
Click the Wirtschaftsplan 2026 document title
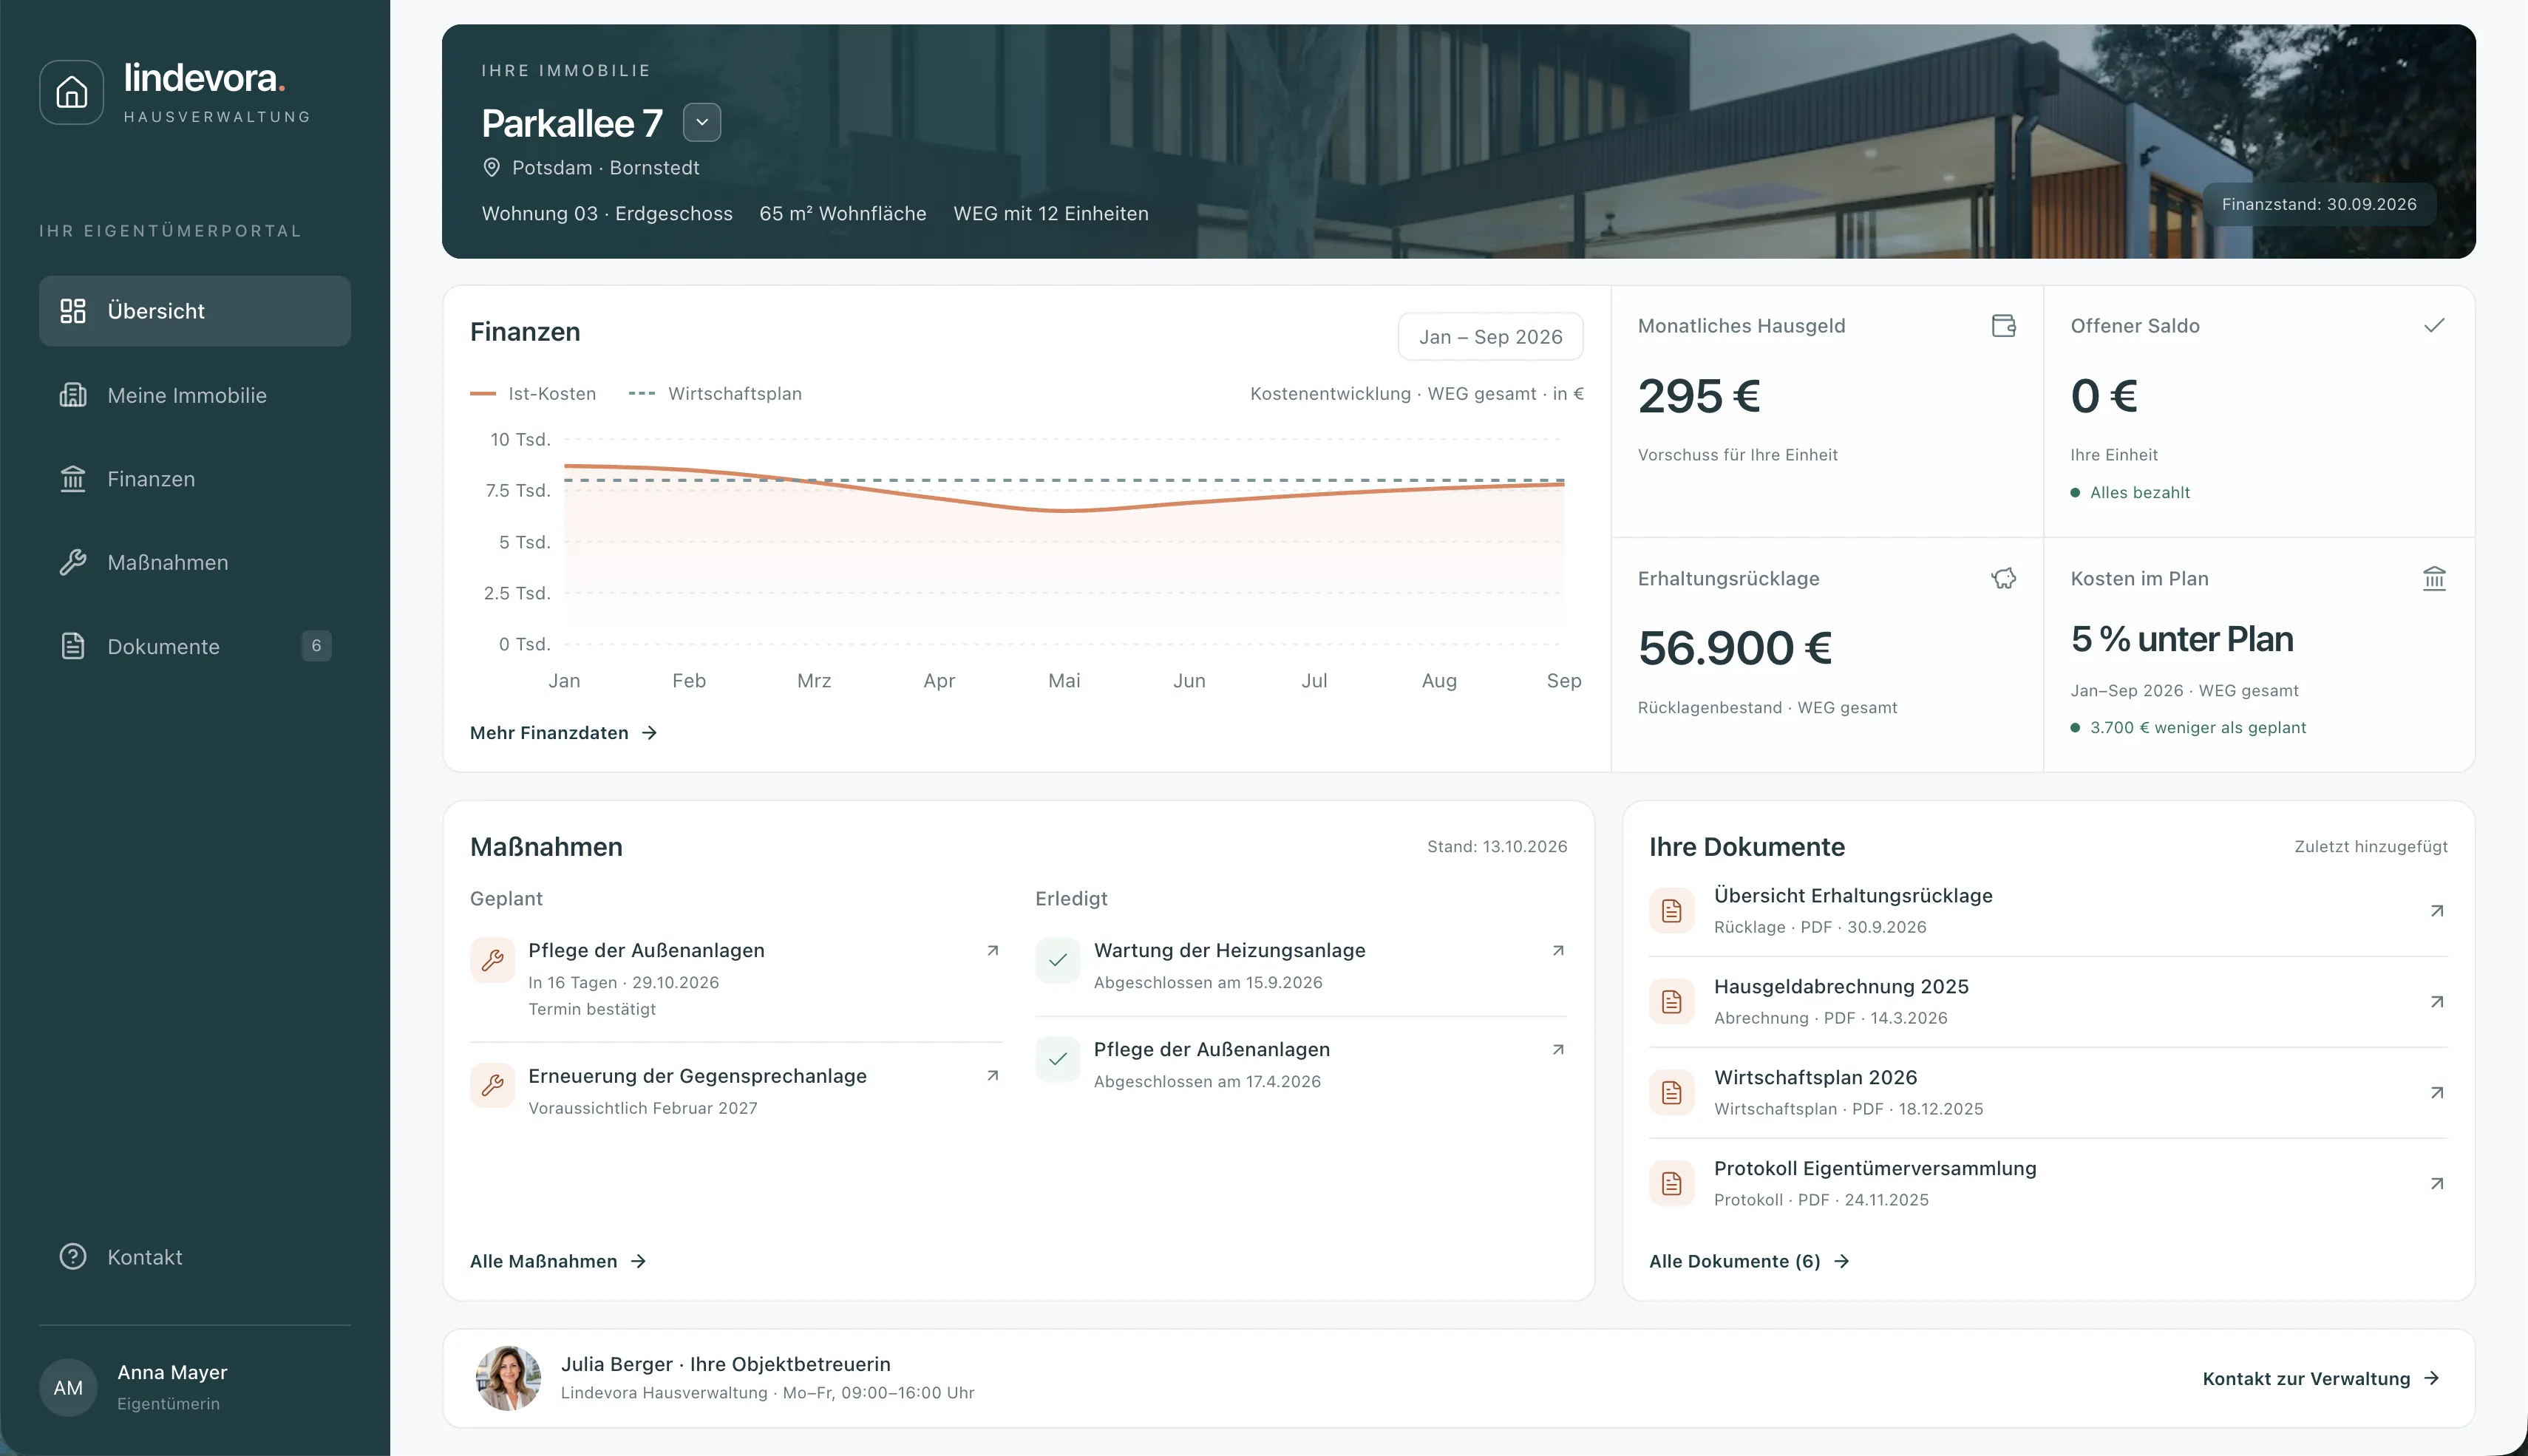[x=1815, y=1078]
